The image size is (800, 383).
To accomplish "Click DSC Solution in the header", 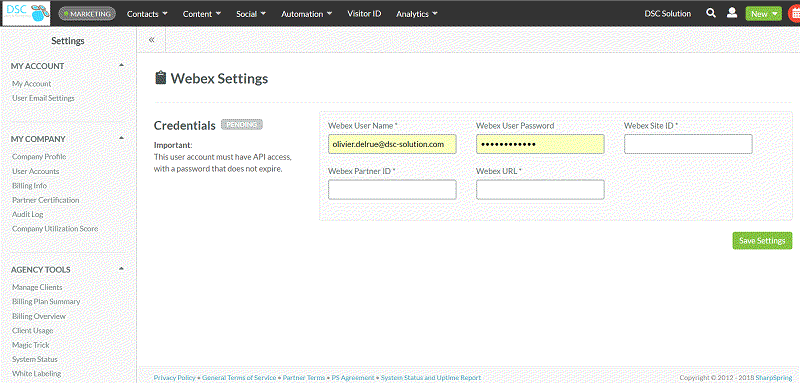I will pyautogui.click(x=667, y=14).
